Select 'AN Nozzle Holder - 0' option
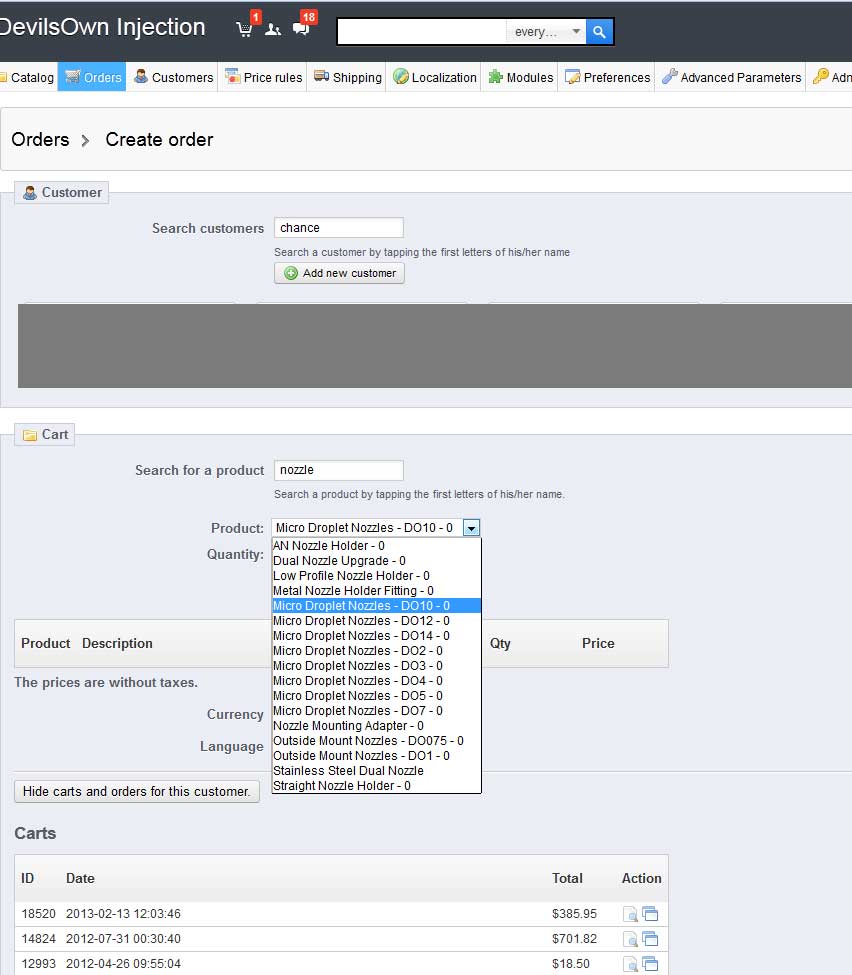 pyautogui.click(x=376, y=545)
